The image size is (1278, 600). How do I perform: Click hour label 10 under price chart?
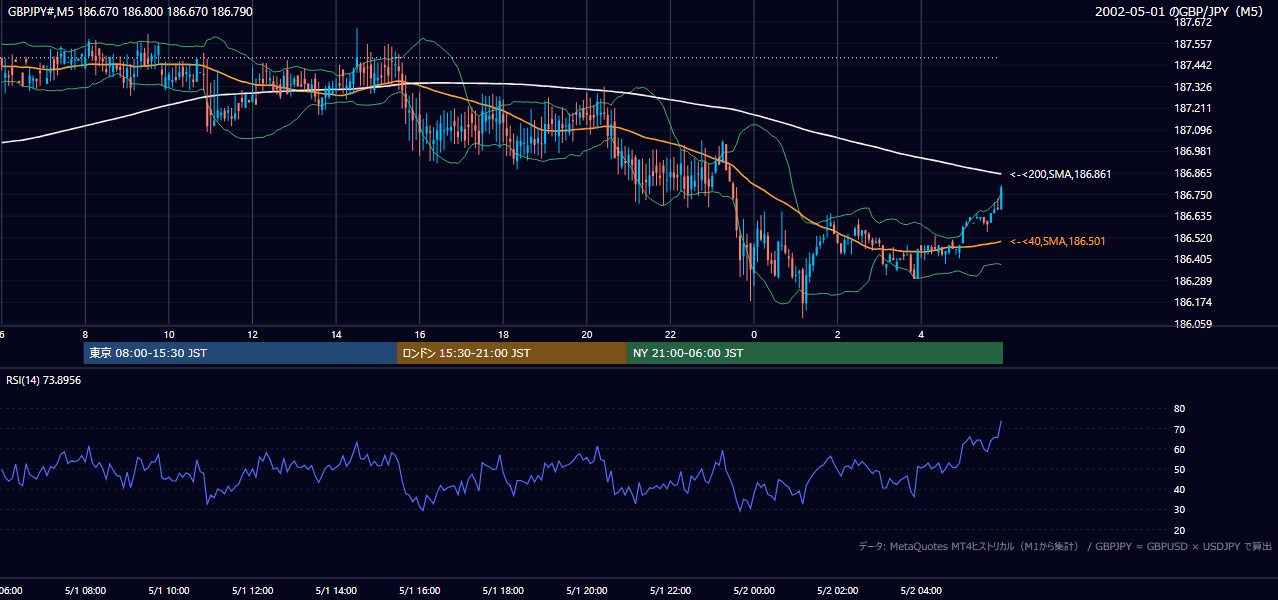pos(169,334)
